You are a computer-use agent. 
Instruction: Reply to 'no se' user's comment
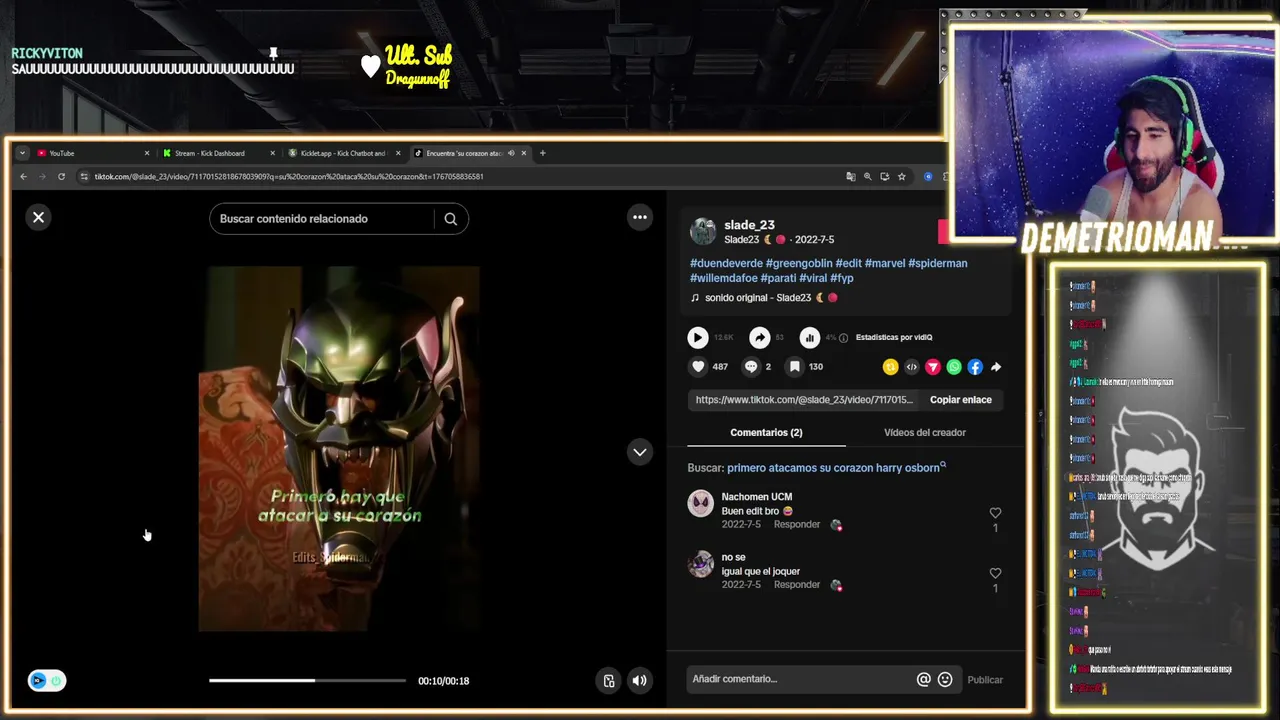point(796,585)
